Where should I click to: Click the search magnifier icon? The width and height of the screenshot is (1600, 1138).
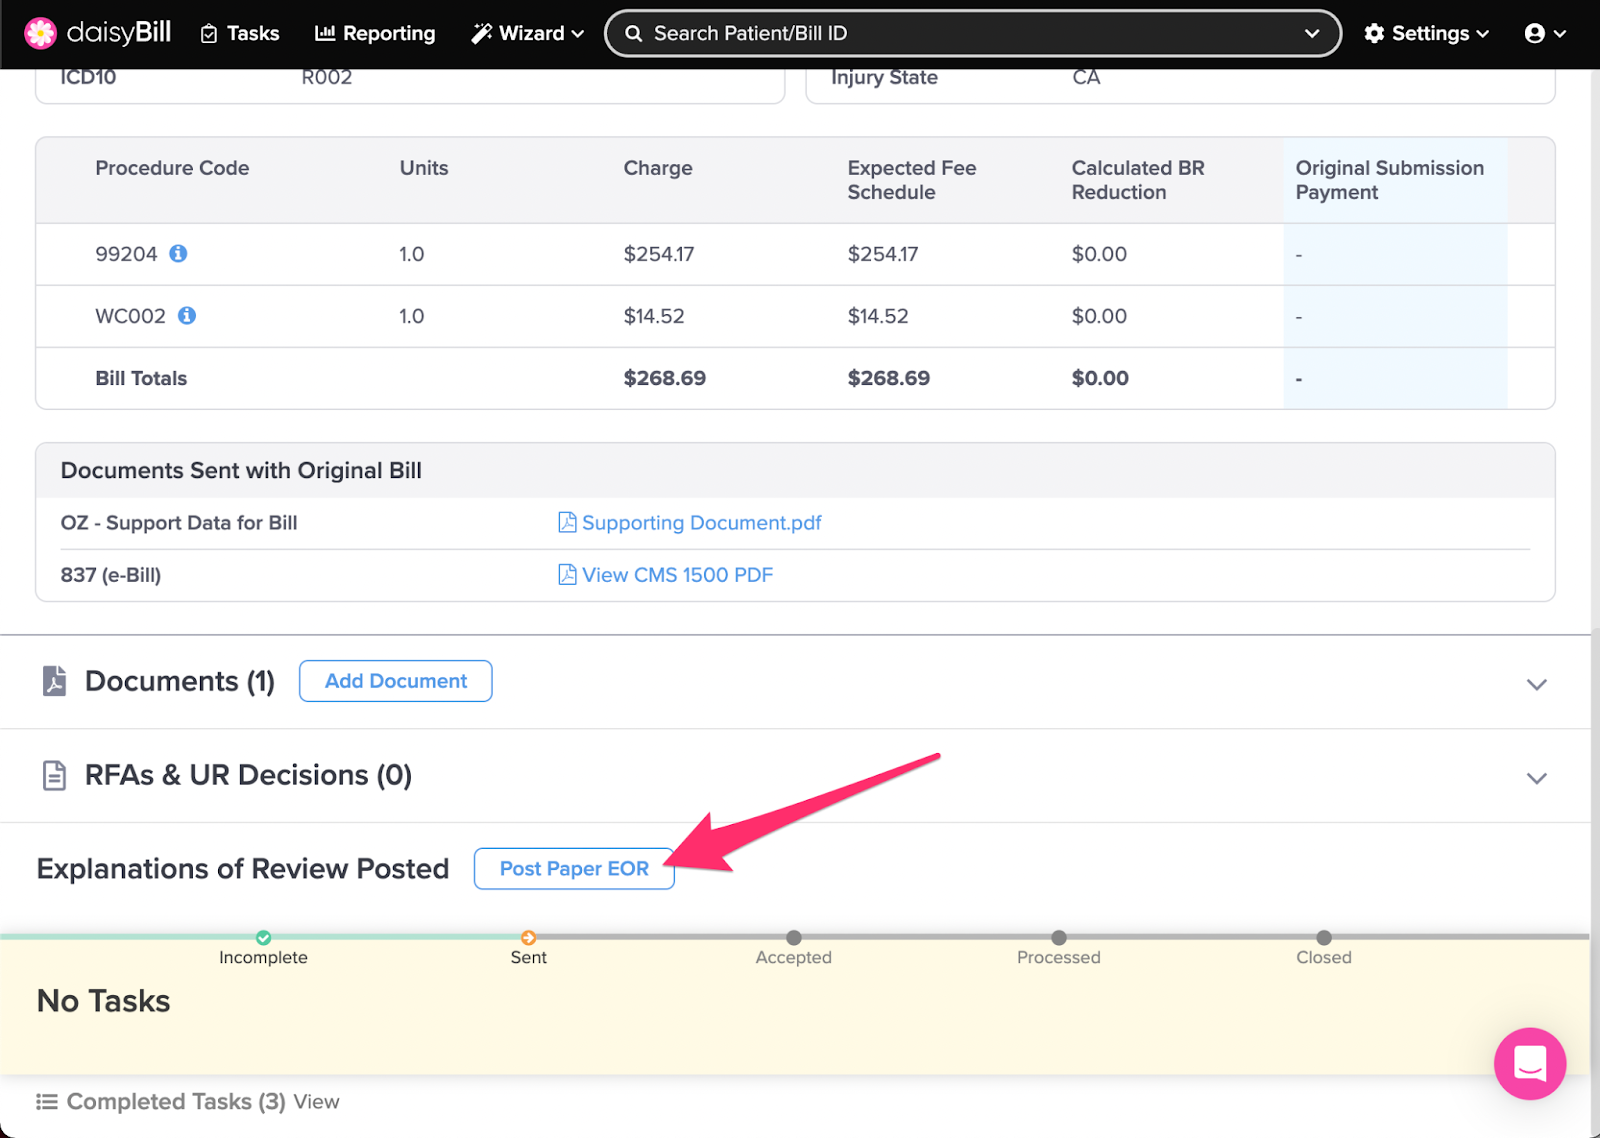[x=634, y=33]
